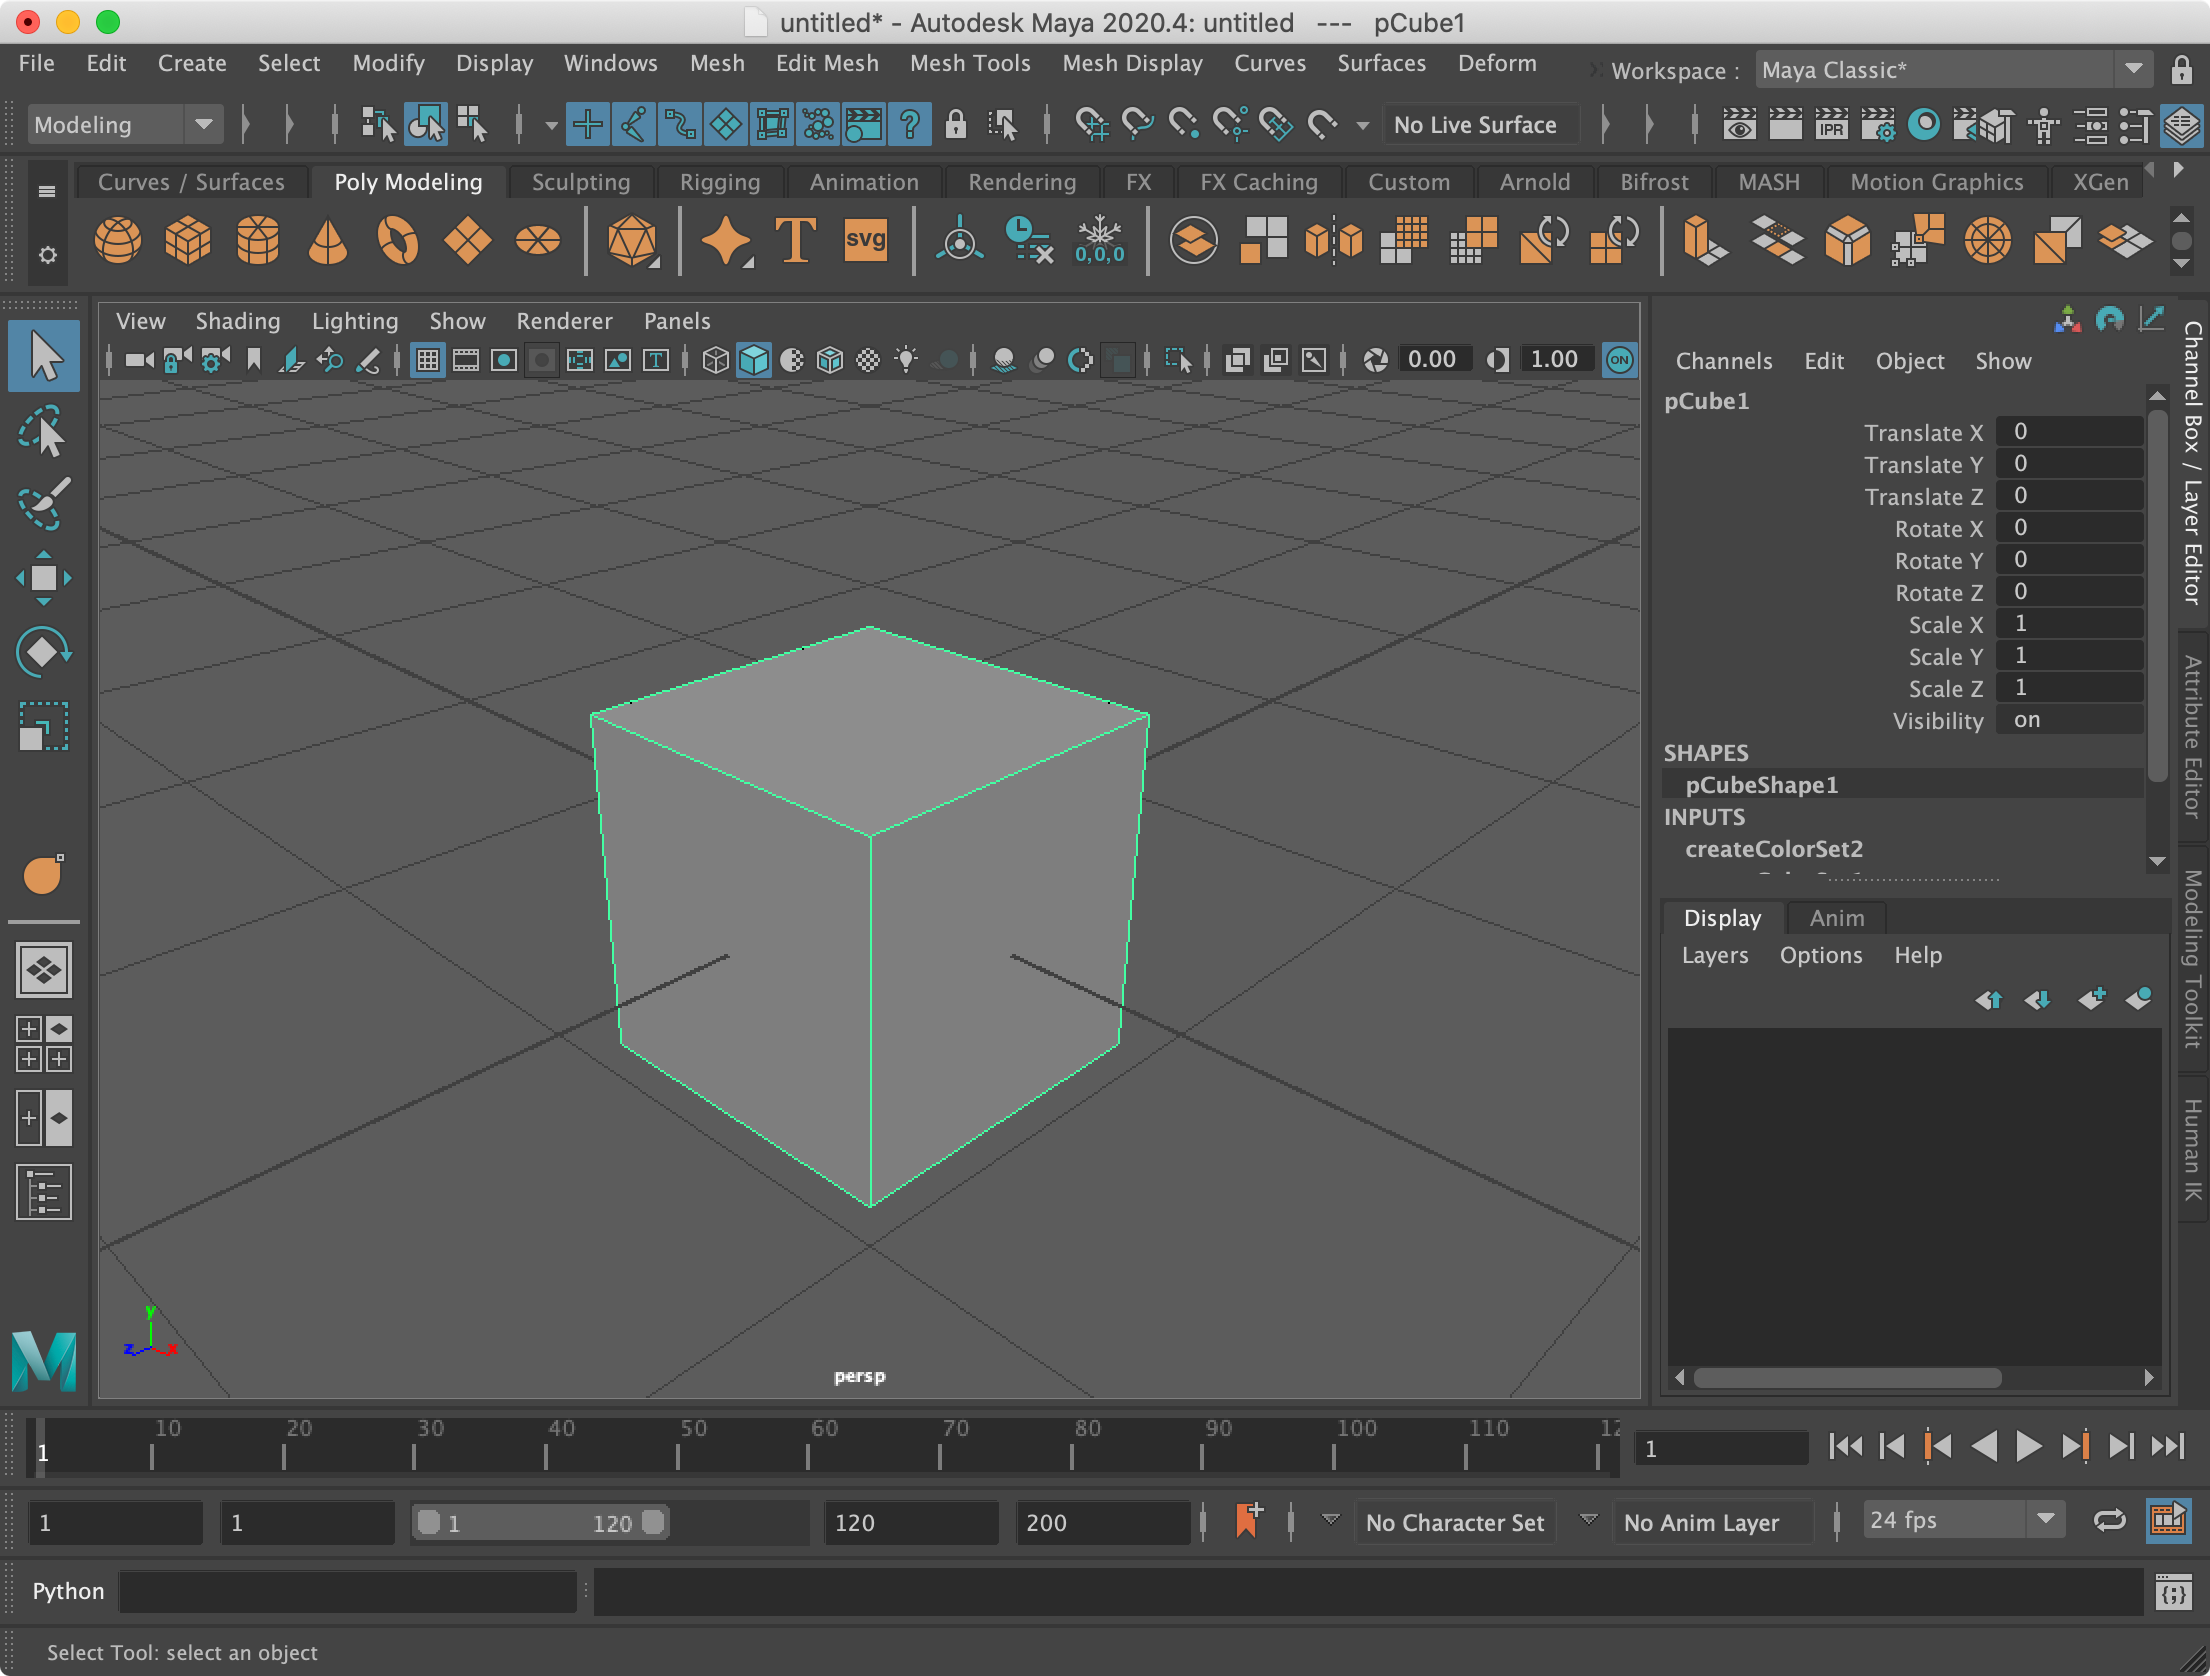Screen dimensions: 2210x1676
Task: Select the createColorSet2 input node
Action: [x=1773, y=849]
